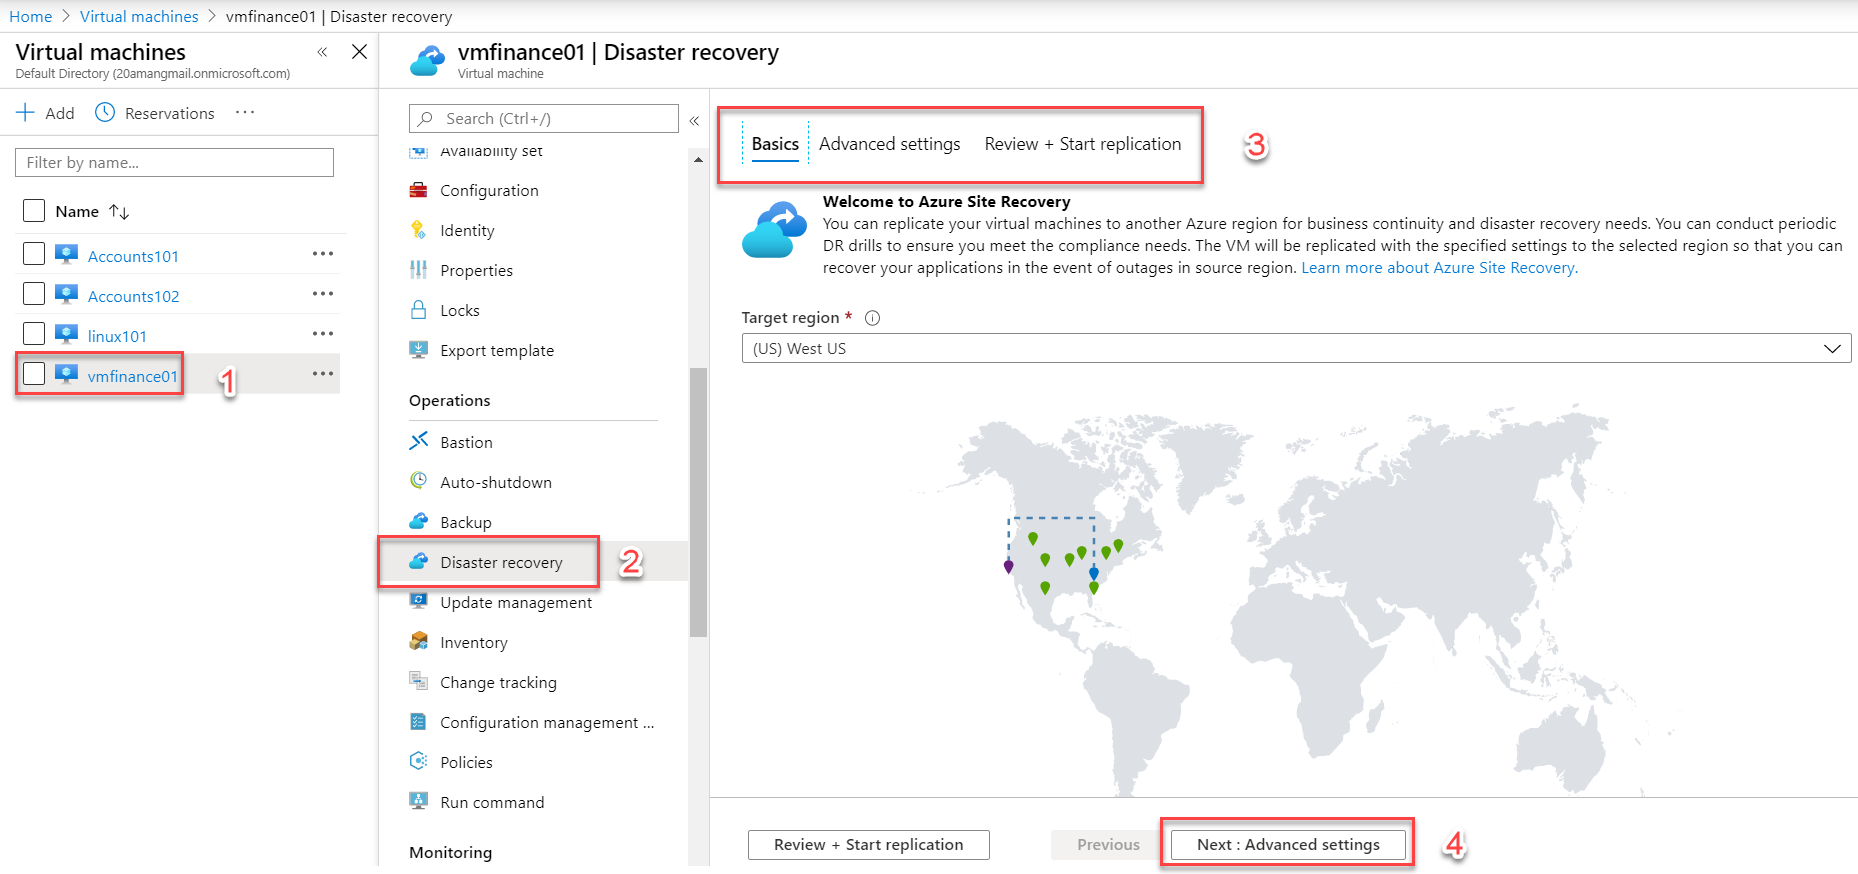This screenshot has width=1858, height=874.
Task: Click the Inventory box icon
Action: pyautogui.click(x=419, y=641)
